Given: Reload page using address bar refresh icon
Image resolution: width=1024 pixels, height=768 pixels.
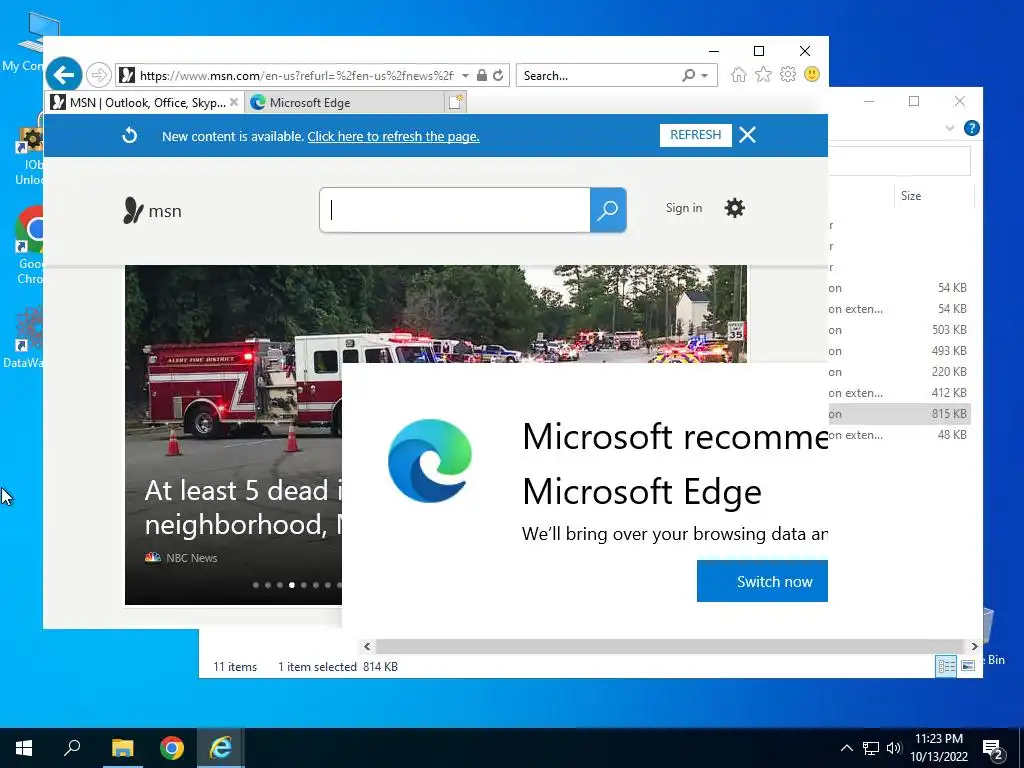Looking at the screenshot, I should (498, 75).
